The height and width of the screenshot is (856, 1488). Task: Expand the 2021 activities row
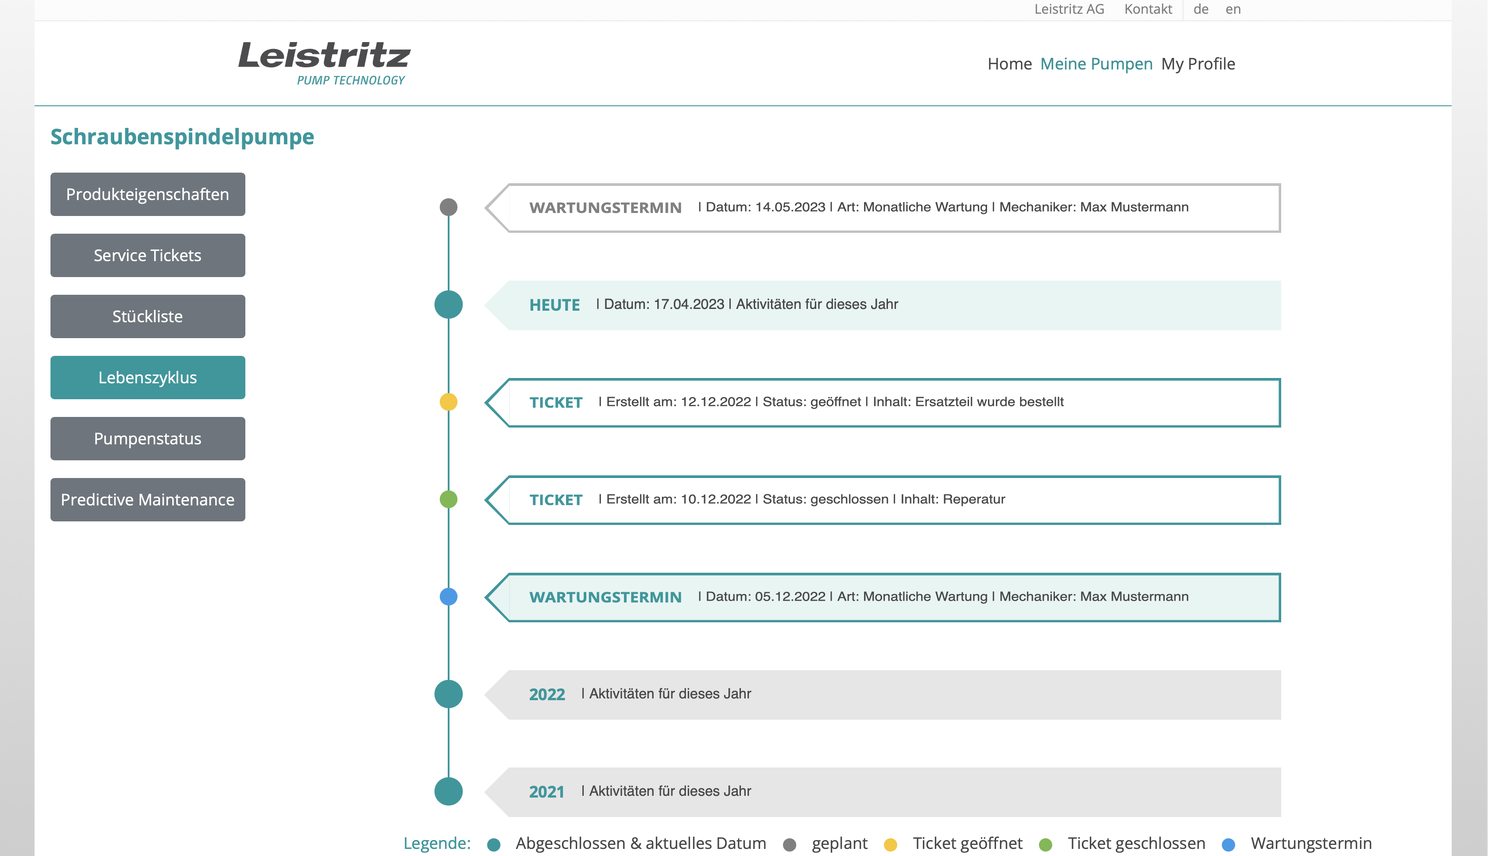click(883, 792)
